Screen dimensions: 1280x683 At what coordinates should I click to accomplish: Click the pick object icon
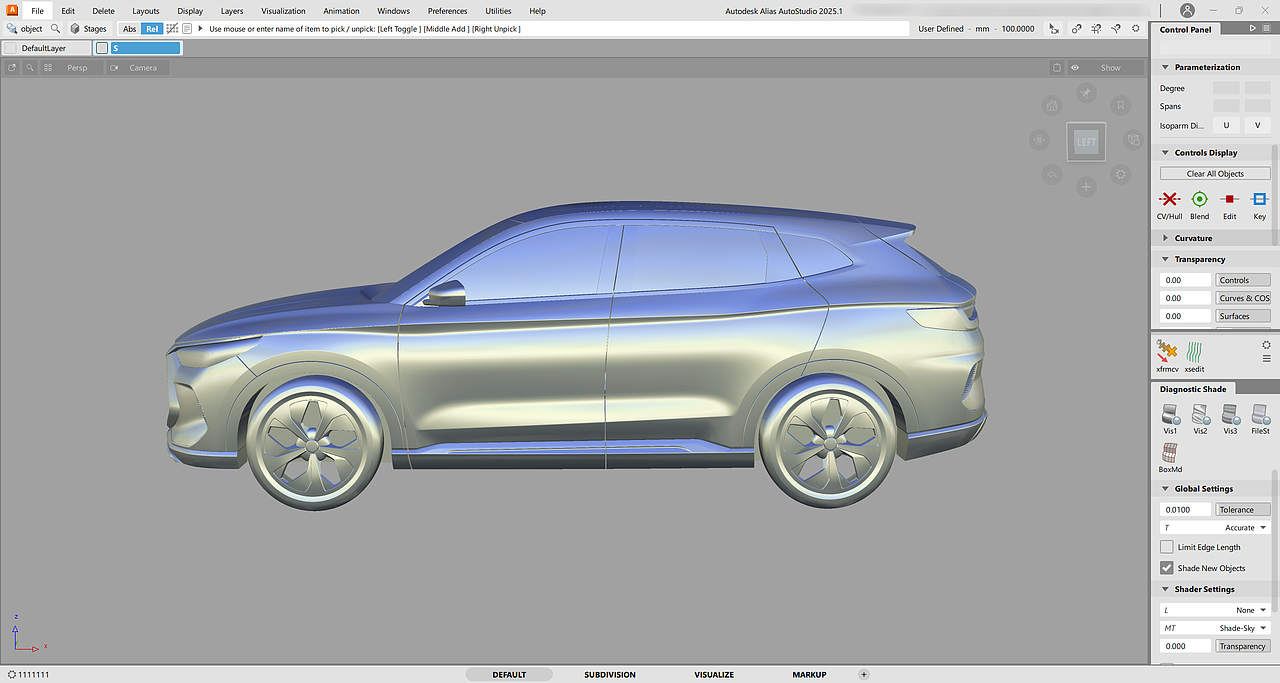click(x=12, y=29)
